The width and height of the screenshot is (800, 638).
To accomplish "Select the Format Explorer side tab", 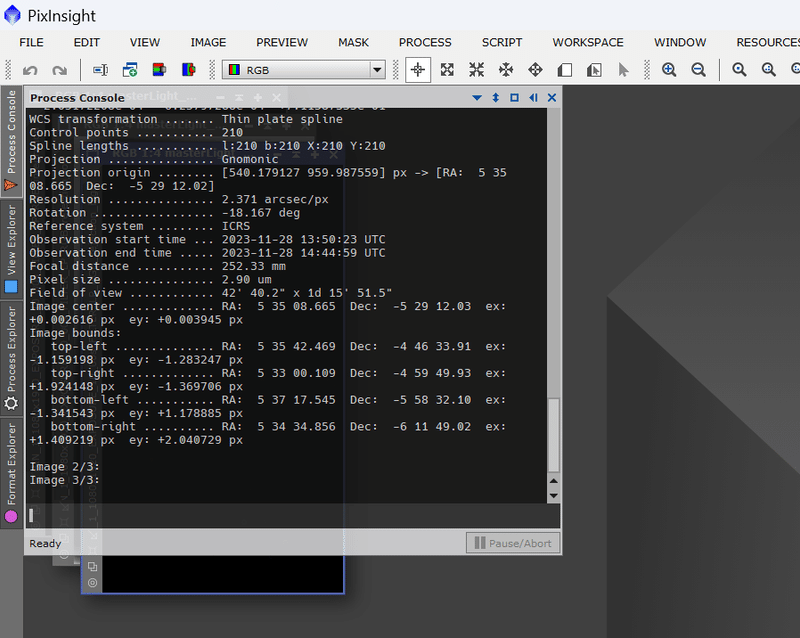I will click(x=11, y=473).
